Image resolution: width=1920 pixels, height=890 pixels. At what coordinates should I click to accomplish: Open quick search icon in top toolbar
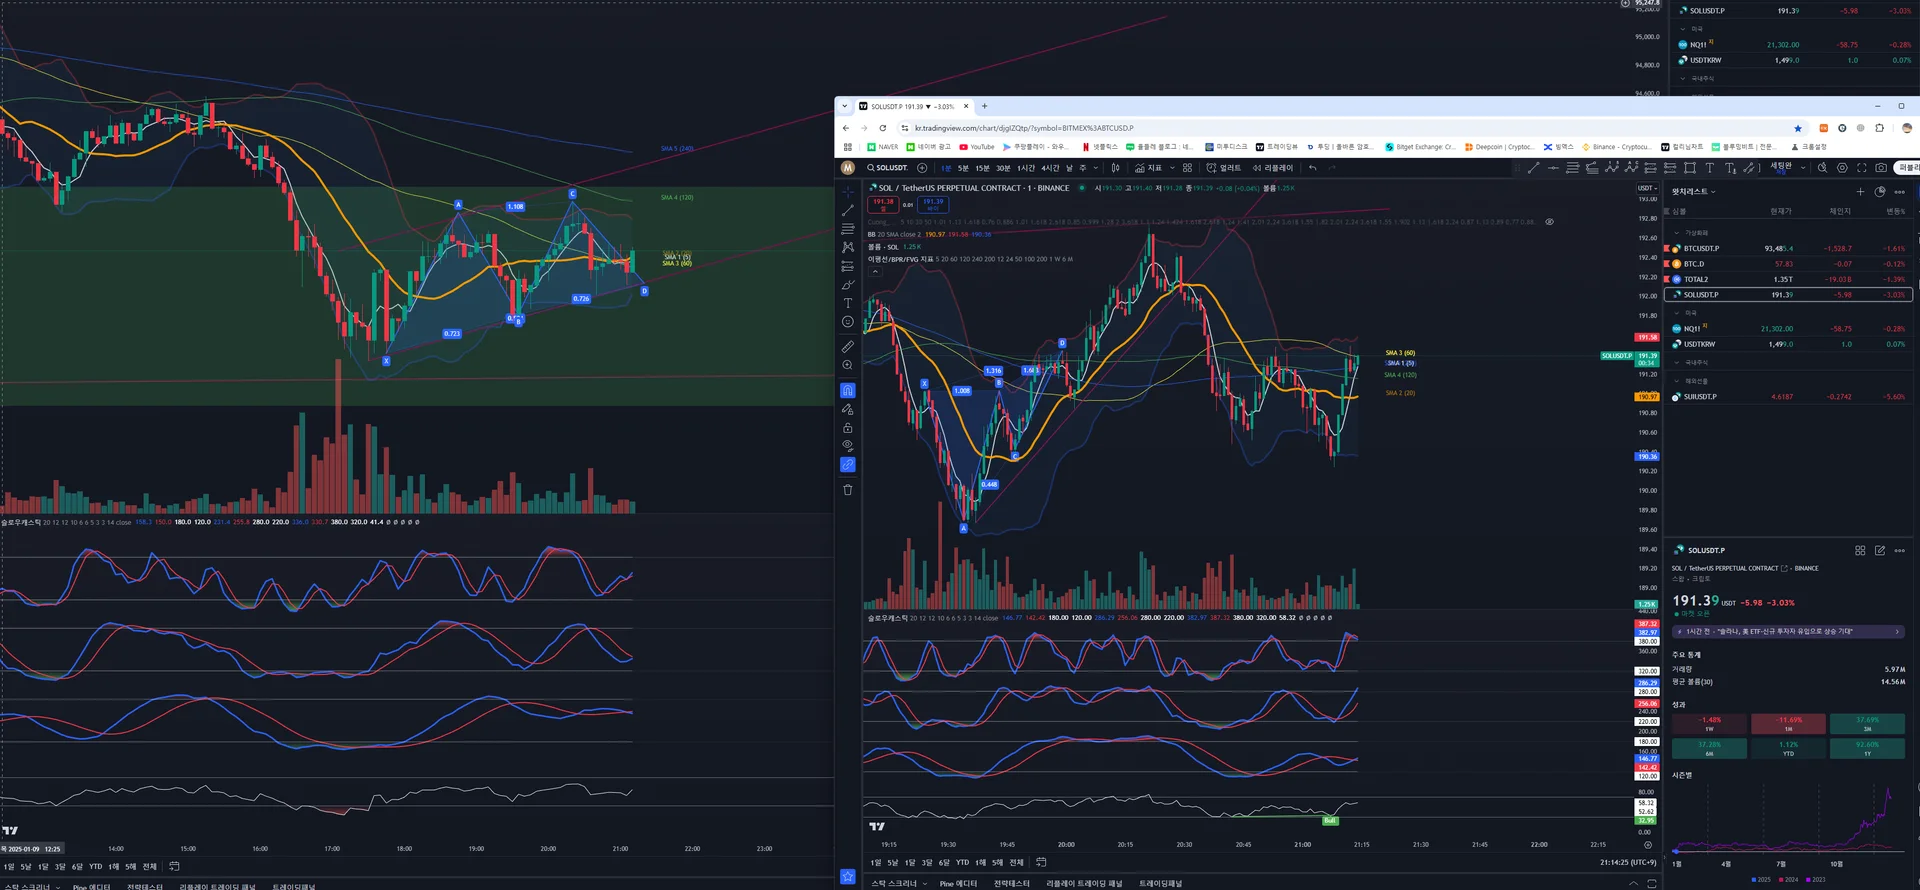pyautogui.click(x=1822, y=168)
